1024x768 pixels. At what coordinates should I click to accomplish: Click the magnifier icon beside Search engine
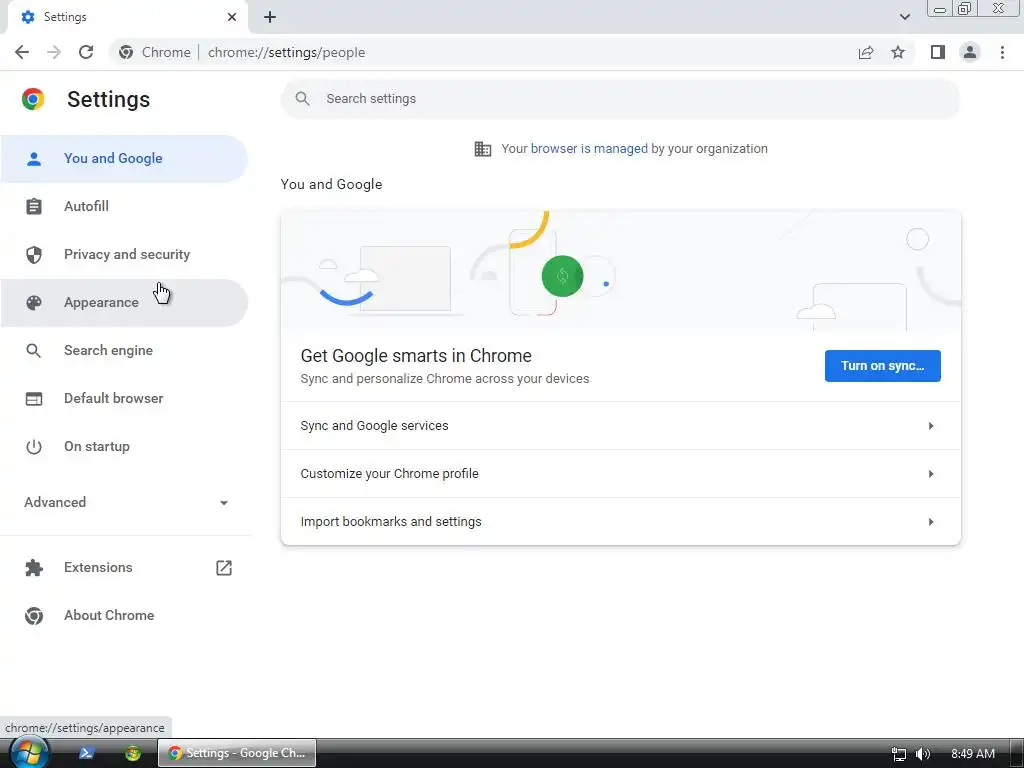33,351
